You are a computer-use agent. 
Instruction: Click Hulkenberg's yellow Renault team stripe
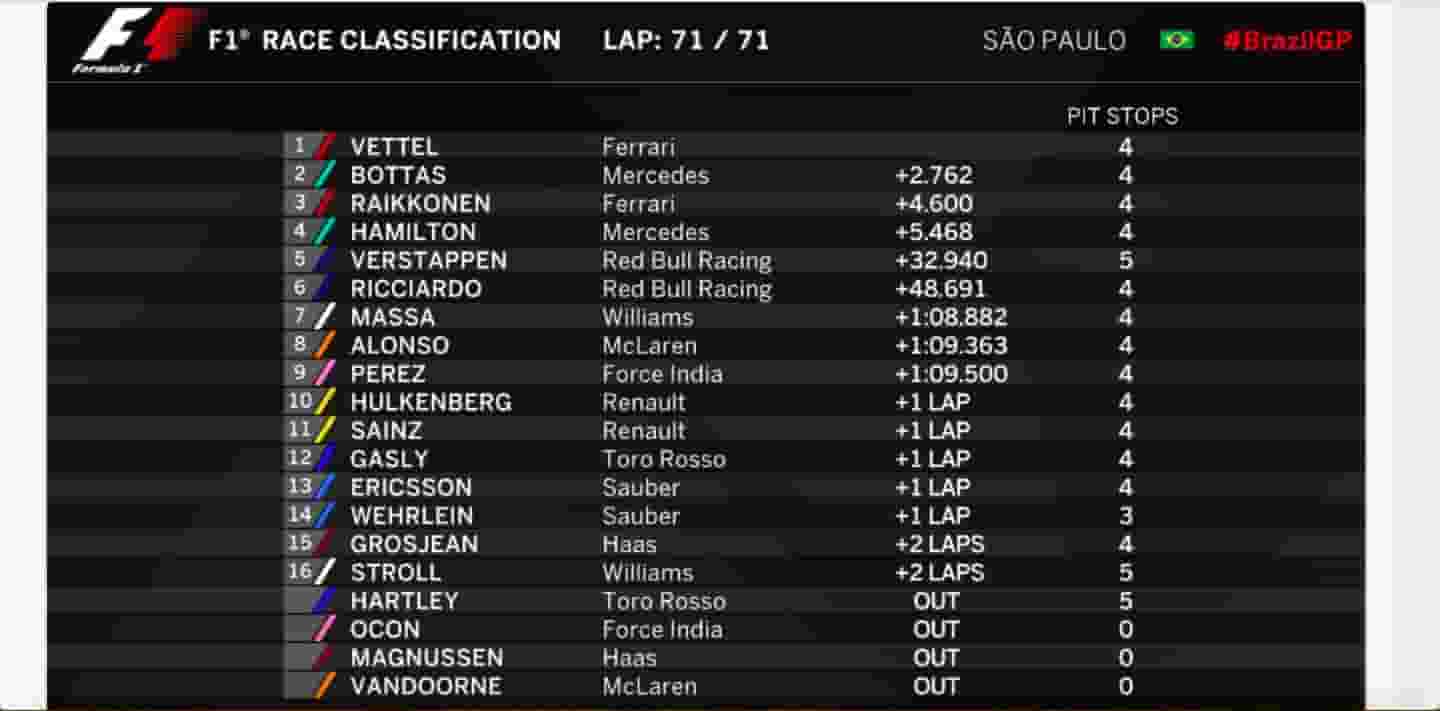point(325,402)
